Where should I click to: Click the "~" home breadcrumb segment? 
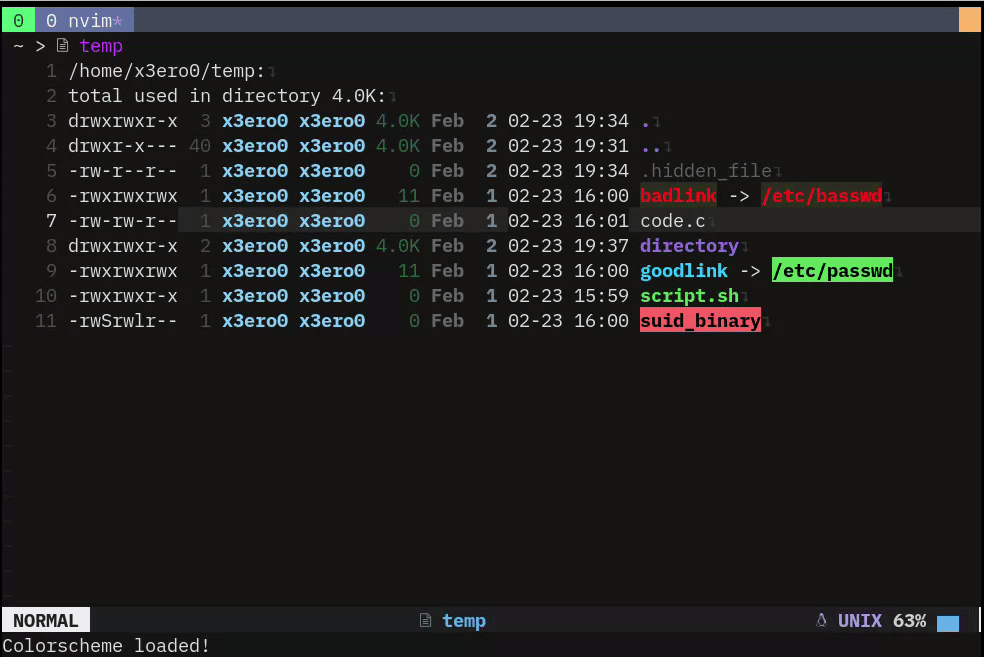(18, 46)
